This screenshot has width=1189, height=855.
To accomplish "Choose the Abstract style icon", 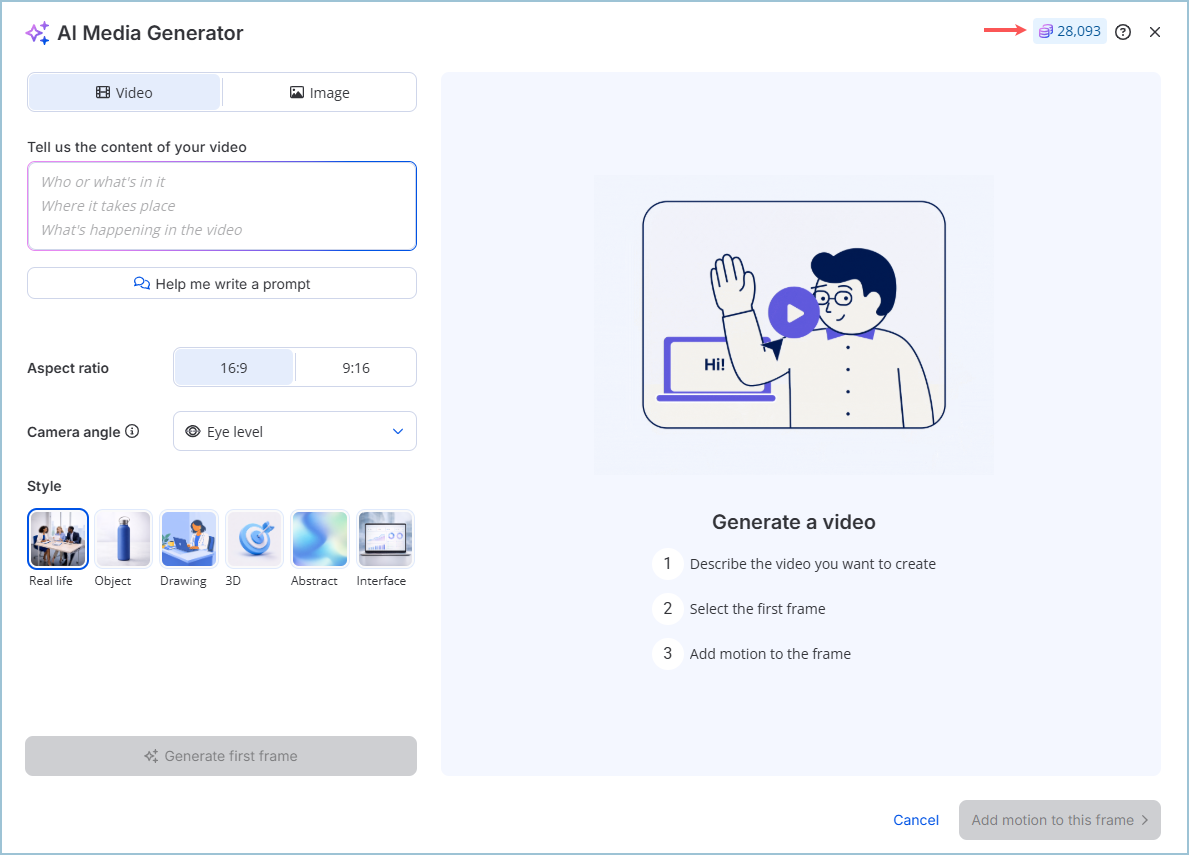I will point(320,539).
